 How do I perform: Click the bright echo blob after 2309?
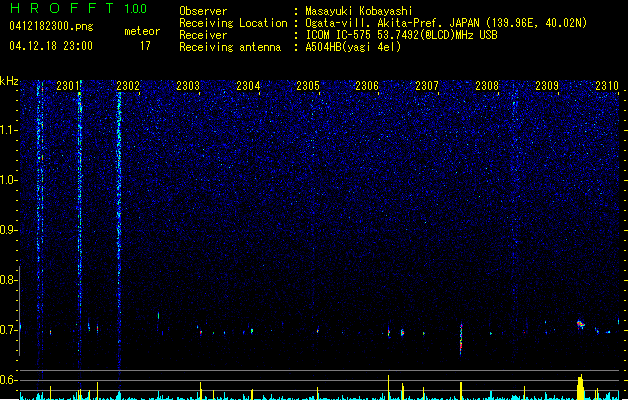(x=580, y=324)
